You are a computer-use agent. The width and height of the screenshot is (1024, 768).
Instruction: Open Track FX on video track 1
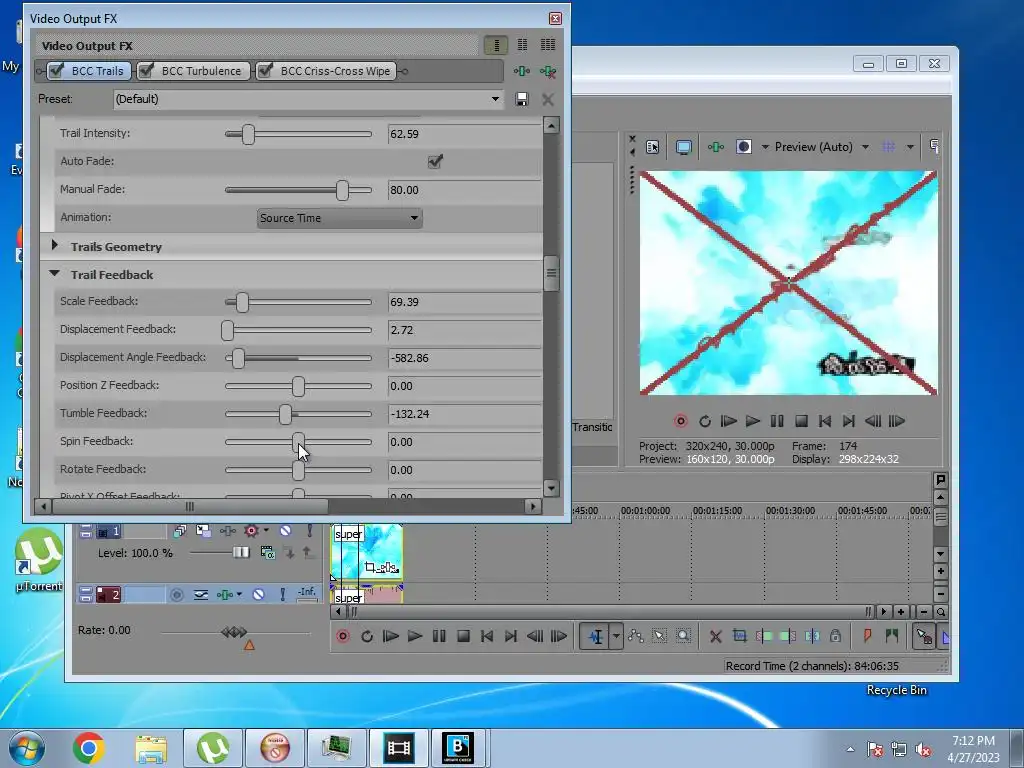(x=227, y=530)
